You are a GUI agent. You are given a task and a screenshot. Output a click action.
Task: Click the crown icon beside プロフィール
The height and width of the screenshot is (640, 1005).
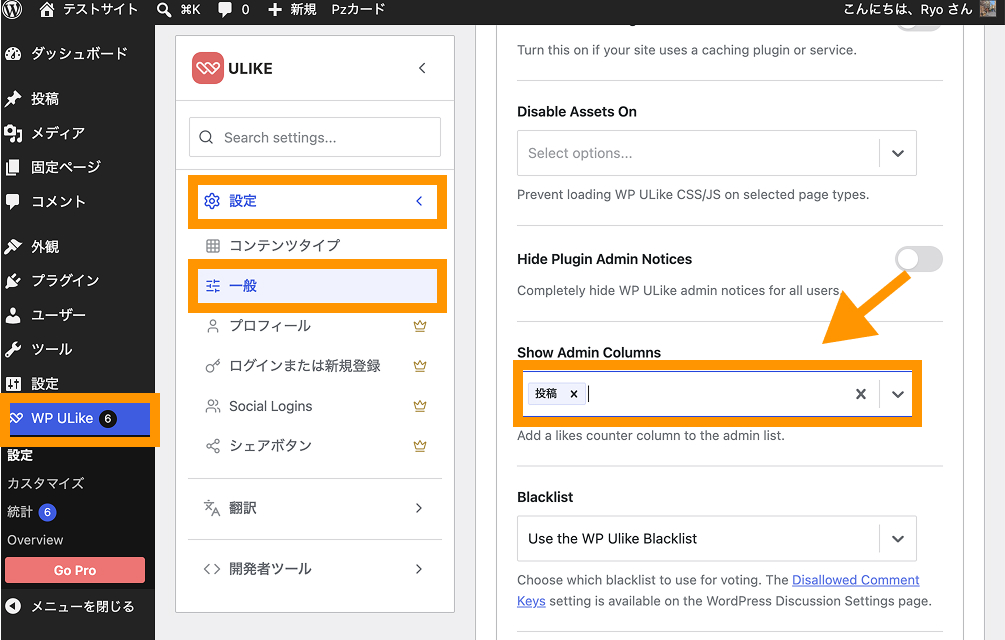point(420,326)
